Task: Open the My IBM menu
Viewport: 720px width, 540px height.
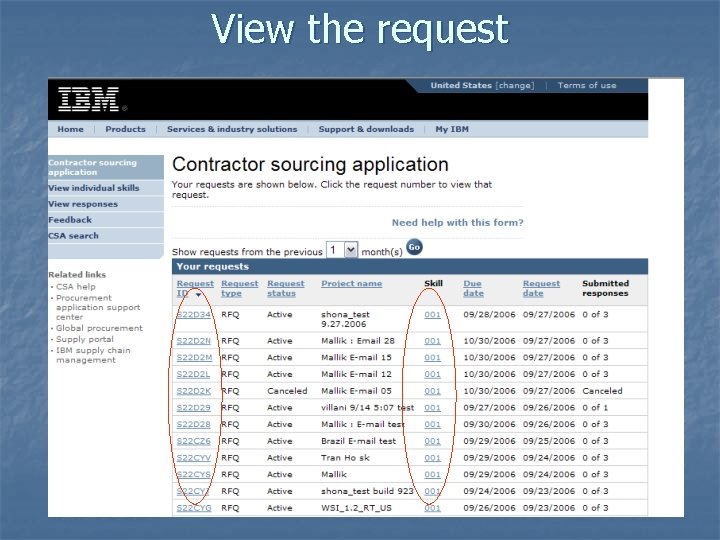Action: pos(452,129)
